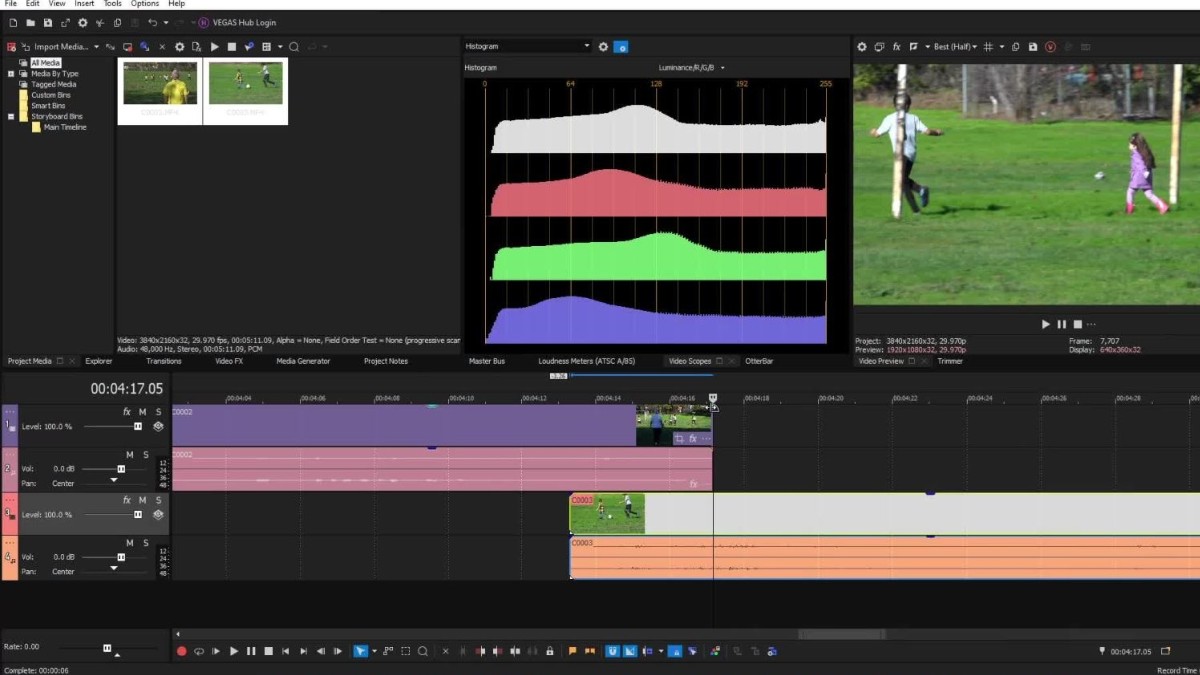The width and height of the screenshot is (1200, 675).
Task: Solo audio track 2
Action: tap(145, 455)
